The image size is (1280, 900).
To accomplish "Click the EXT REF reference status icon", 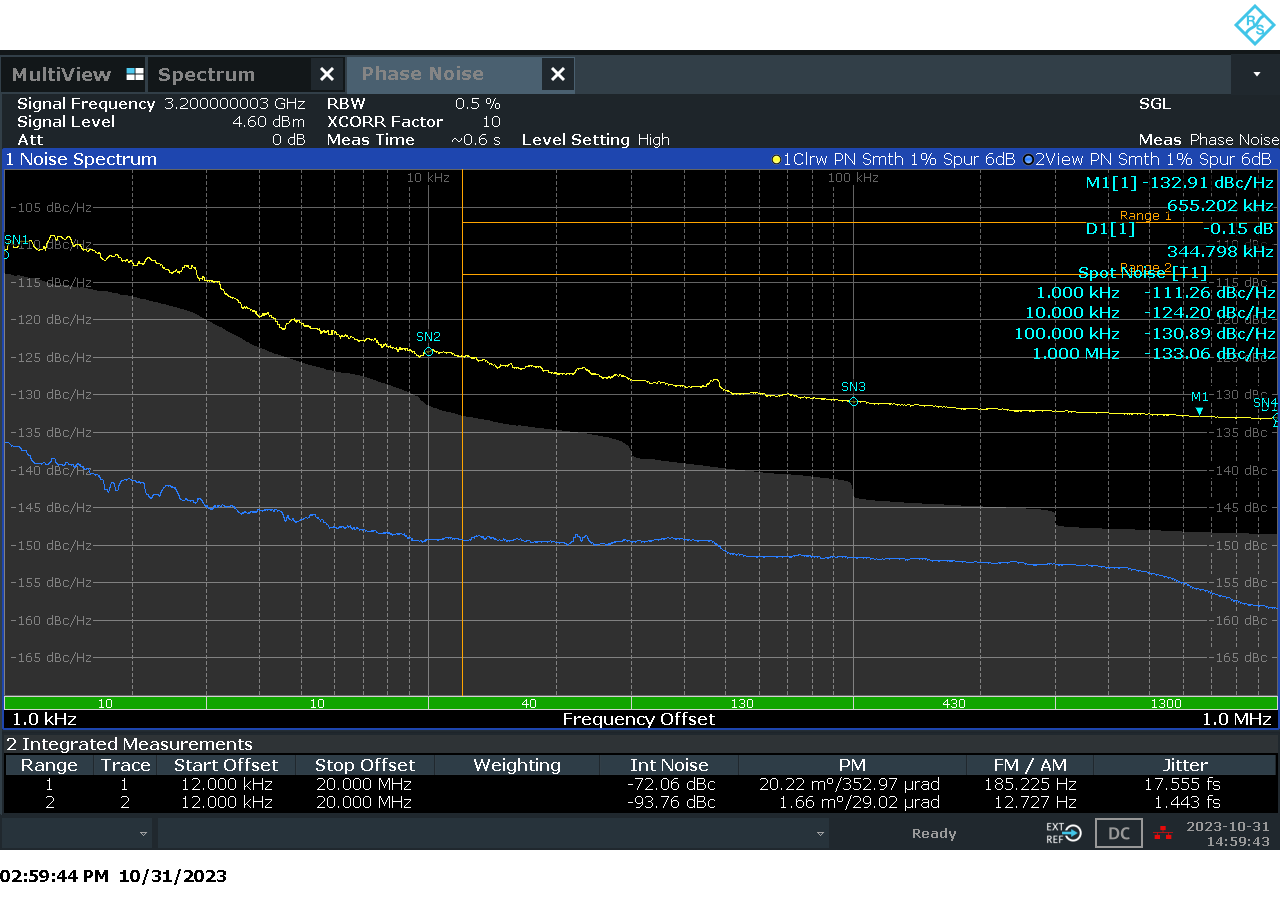I will 1063,832.
